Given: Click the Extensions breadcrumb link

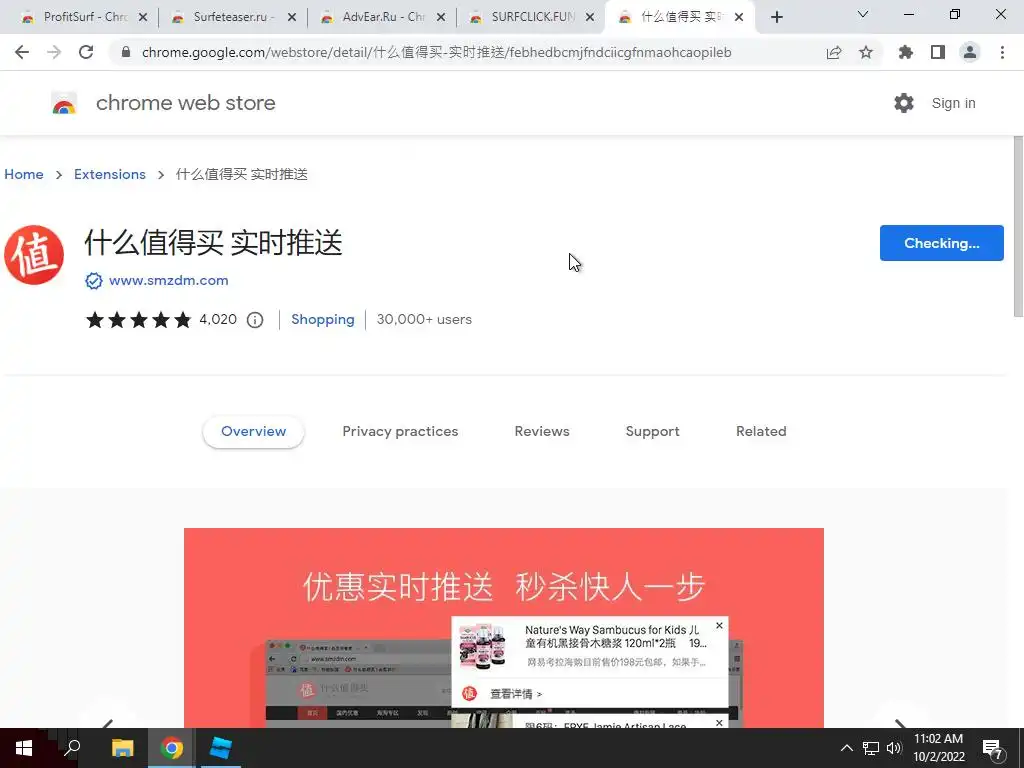Looking at the screenshot, I should (110, 174).
